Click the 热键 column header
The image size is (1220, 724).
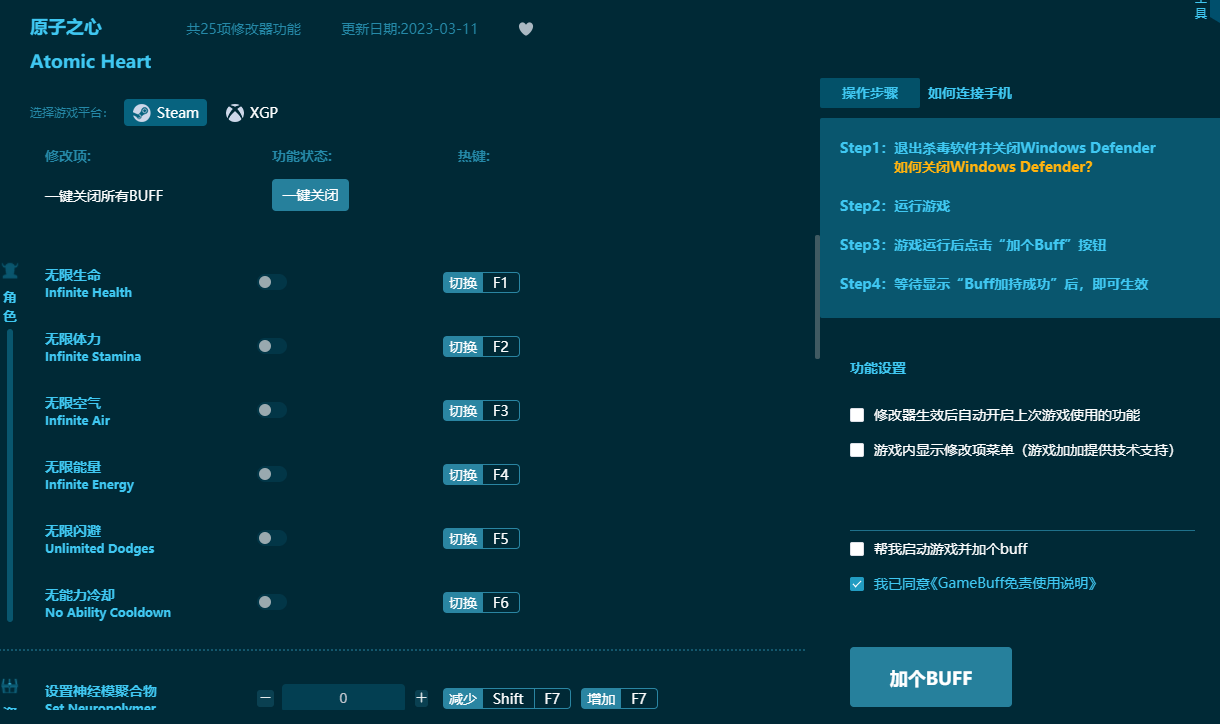(x=474, y=157)
